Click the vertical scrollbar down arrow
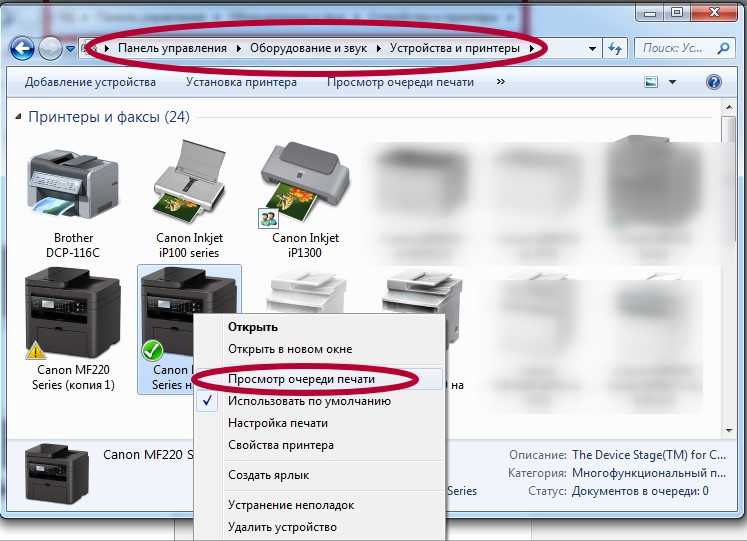Image resolution: width=747 pixels, height=541 pixels. click(728, 431)
